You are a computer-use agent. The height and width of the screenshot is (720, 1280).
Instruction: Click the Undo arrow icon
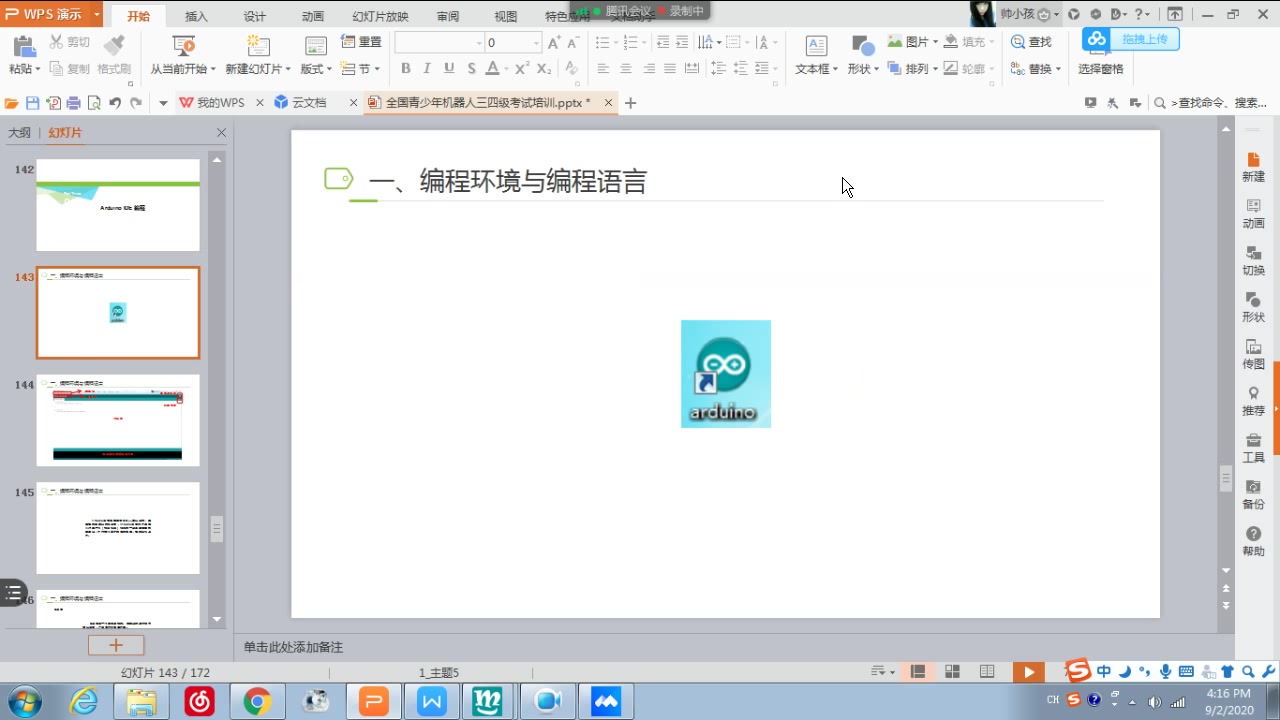click(x=115, y=103)
